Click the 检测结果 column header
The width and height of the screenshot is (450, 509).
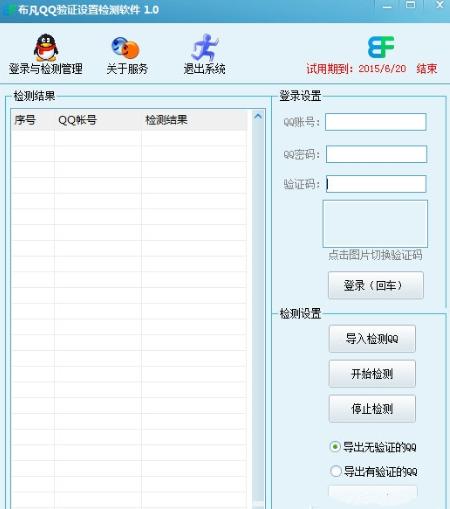click(194, 120)
